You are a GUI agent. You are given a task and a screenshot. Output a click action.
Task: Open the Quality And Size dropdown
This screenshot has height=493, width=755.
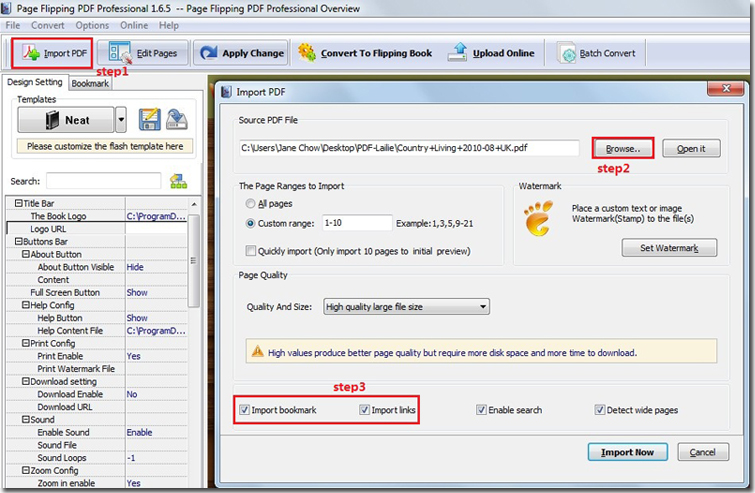pyautogui.click(x=406, y=307)
